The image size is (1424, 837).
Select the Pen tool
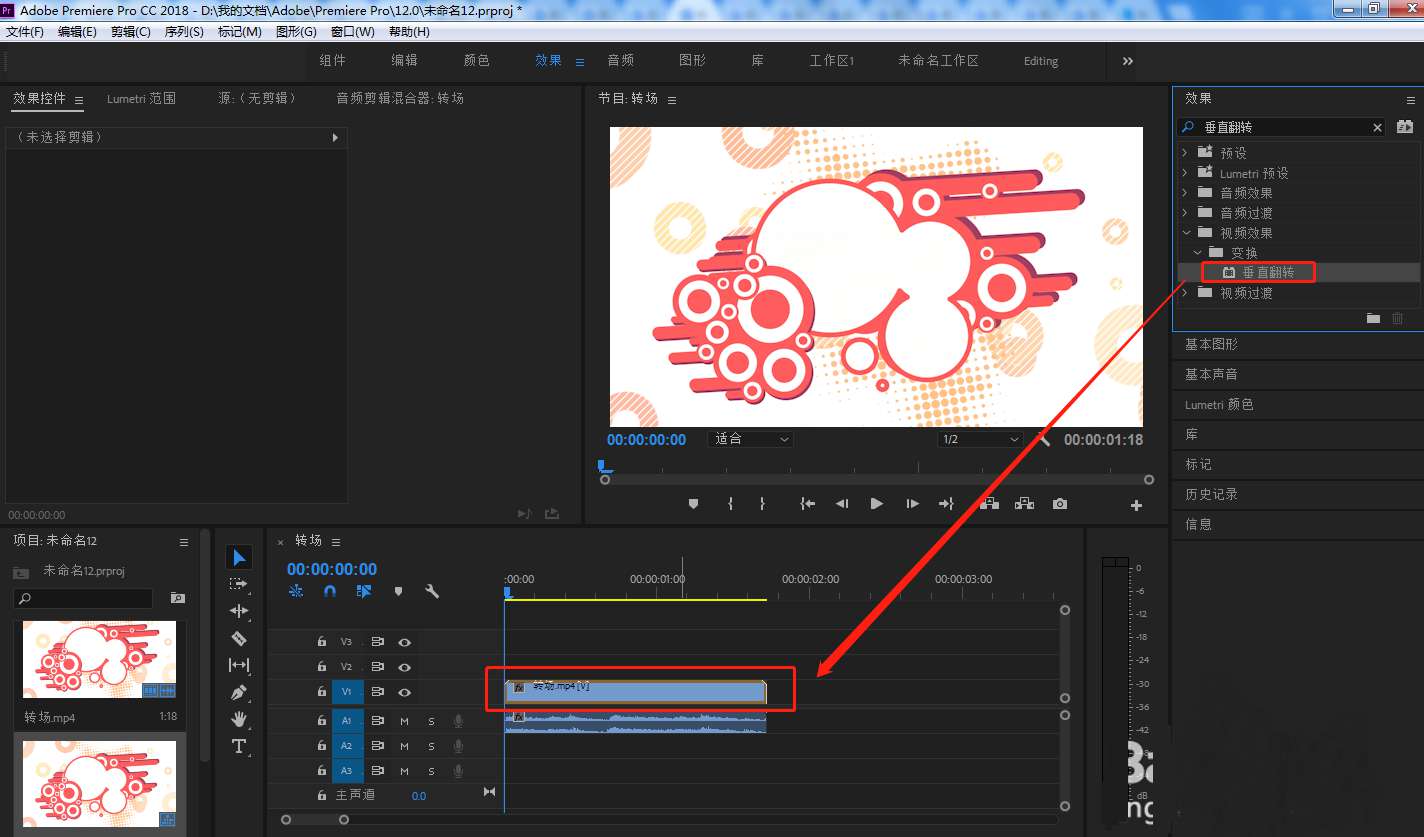coord(239,692)
